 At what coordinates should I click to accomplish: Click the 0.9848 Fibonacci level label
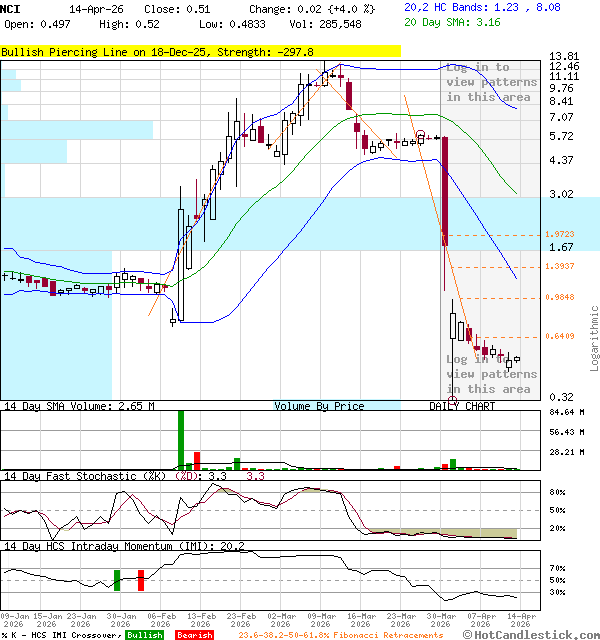(x=559, y=298)
